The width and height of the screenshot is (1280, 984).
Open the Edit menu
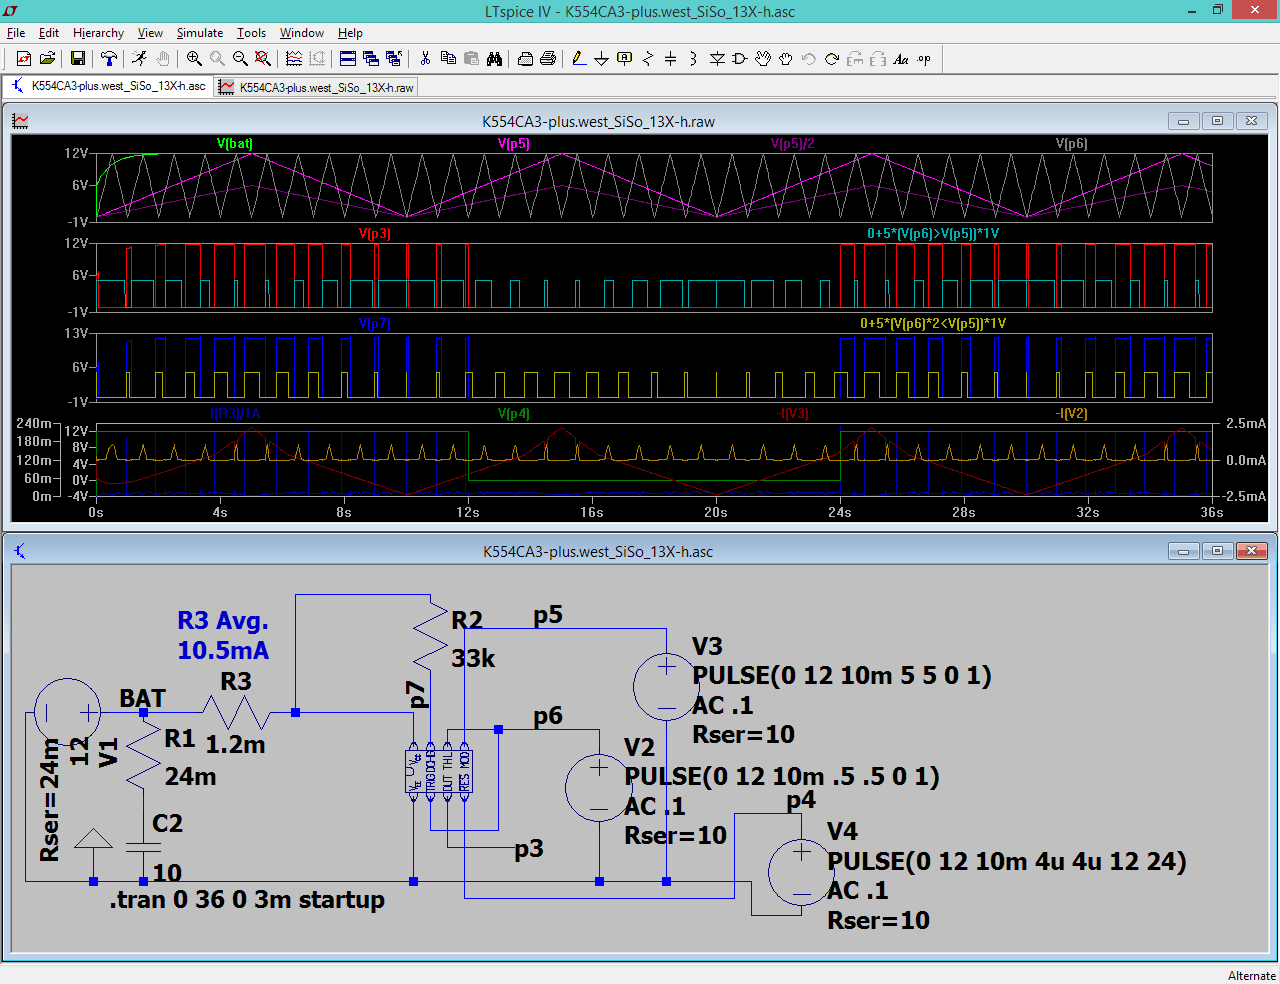[49, 33]
